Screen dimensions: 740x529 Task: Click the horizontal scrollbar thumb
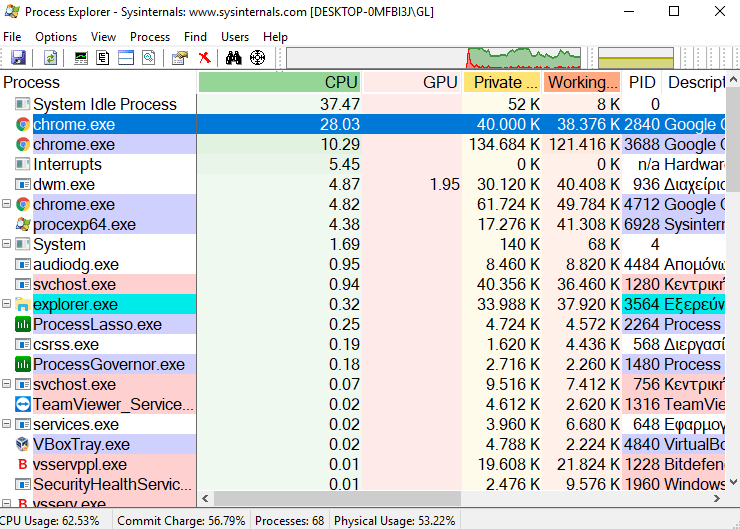coord(337,498)
